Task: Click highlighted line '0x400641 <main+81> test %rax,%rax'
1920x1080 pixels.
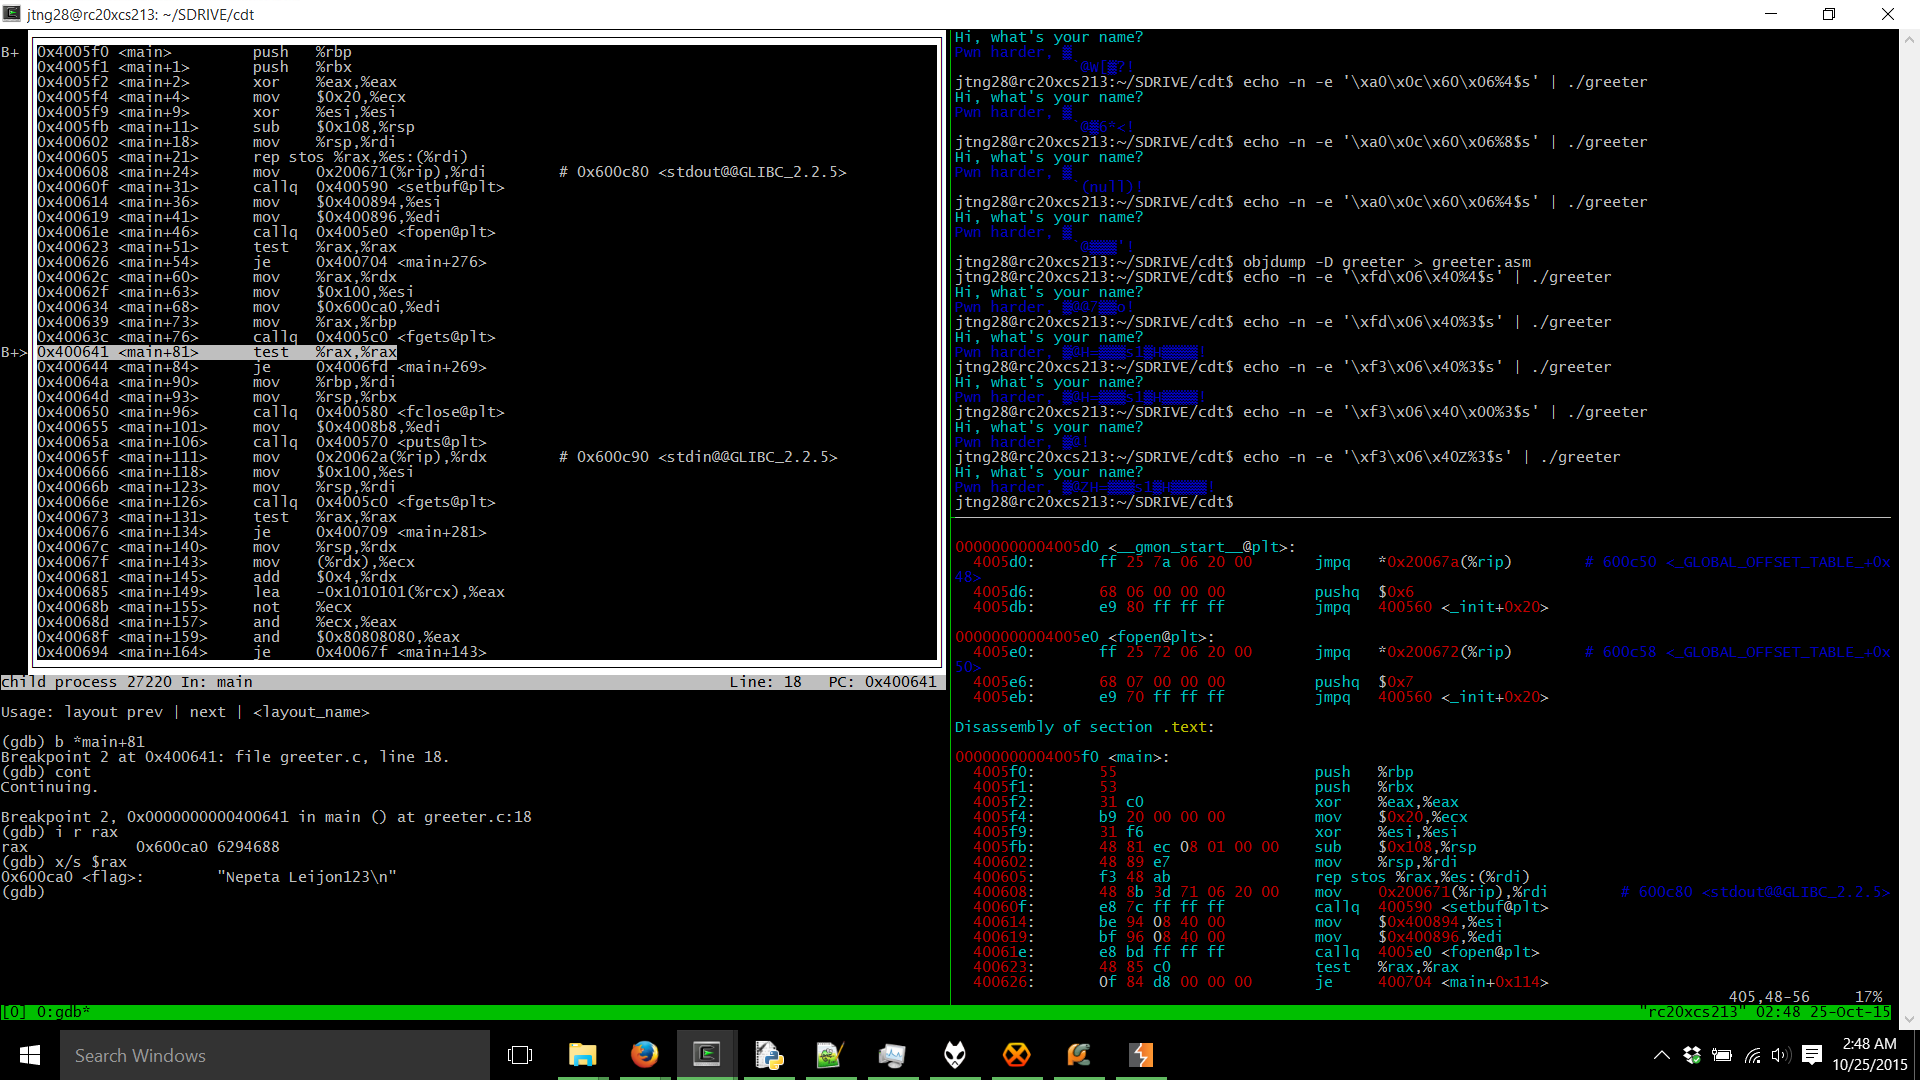Action: pos(217,352)
